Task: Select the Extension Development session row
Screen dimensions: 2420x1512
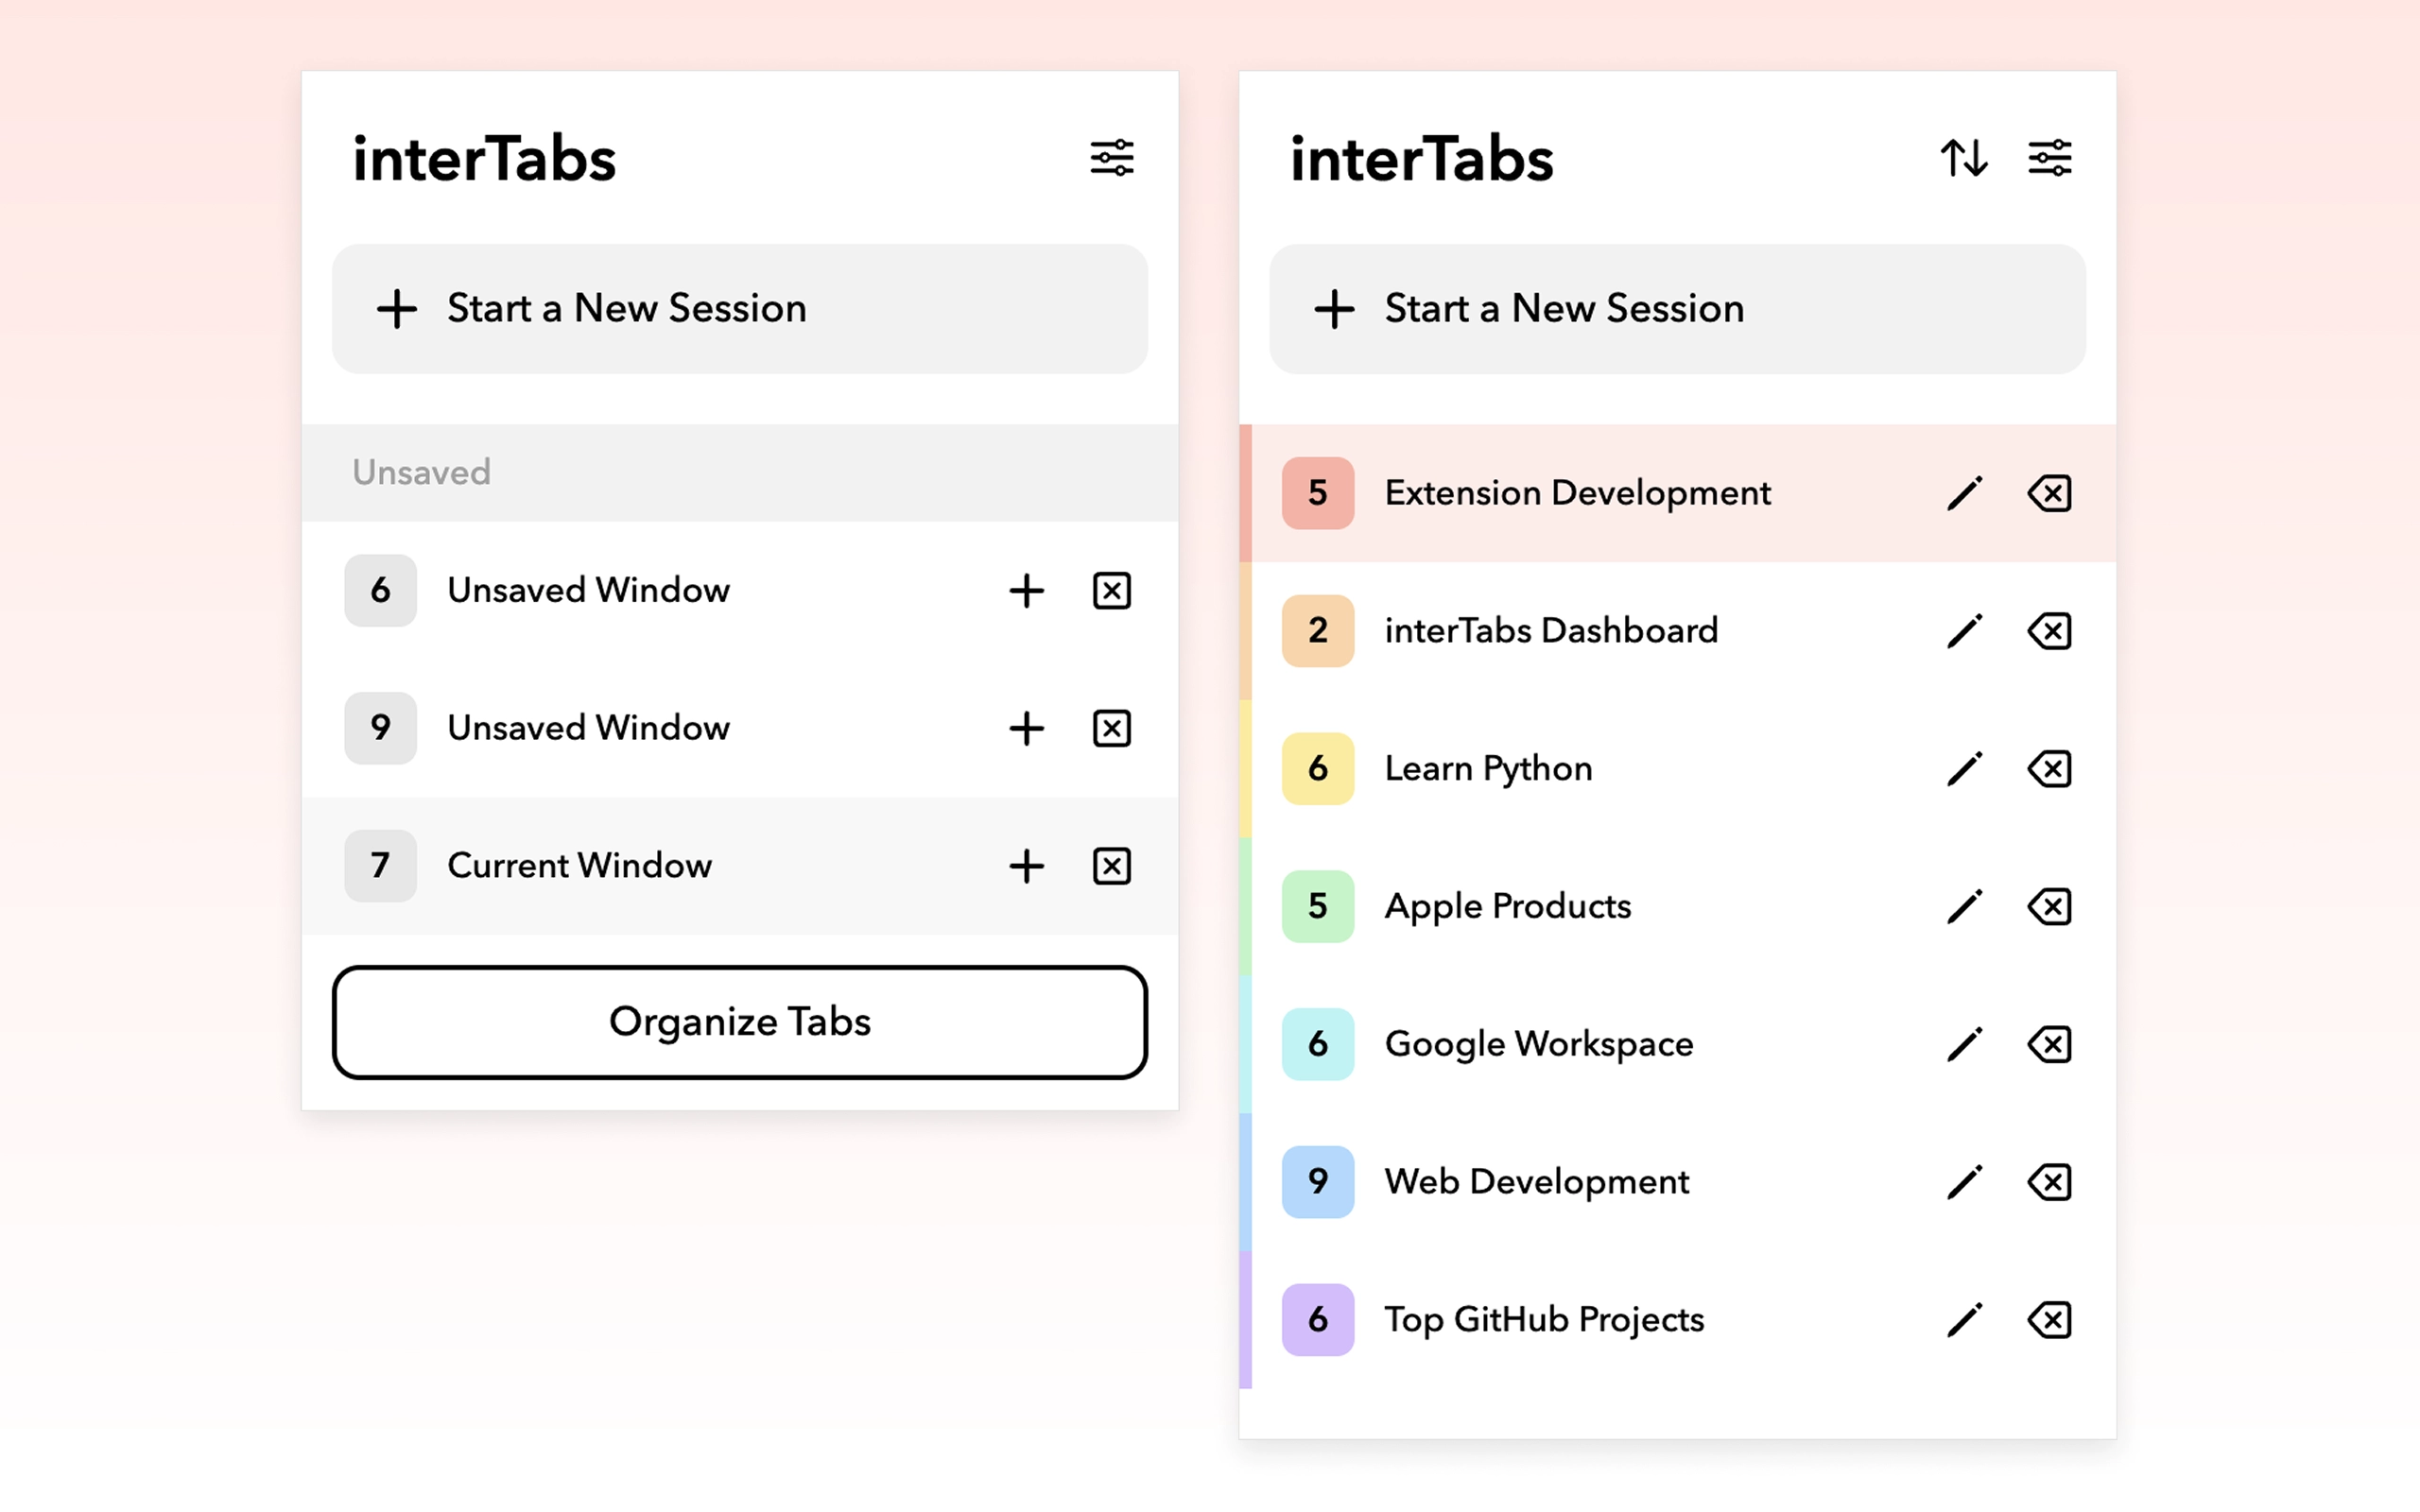Action: click(1577, 493)
